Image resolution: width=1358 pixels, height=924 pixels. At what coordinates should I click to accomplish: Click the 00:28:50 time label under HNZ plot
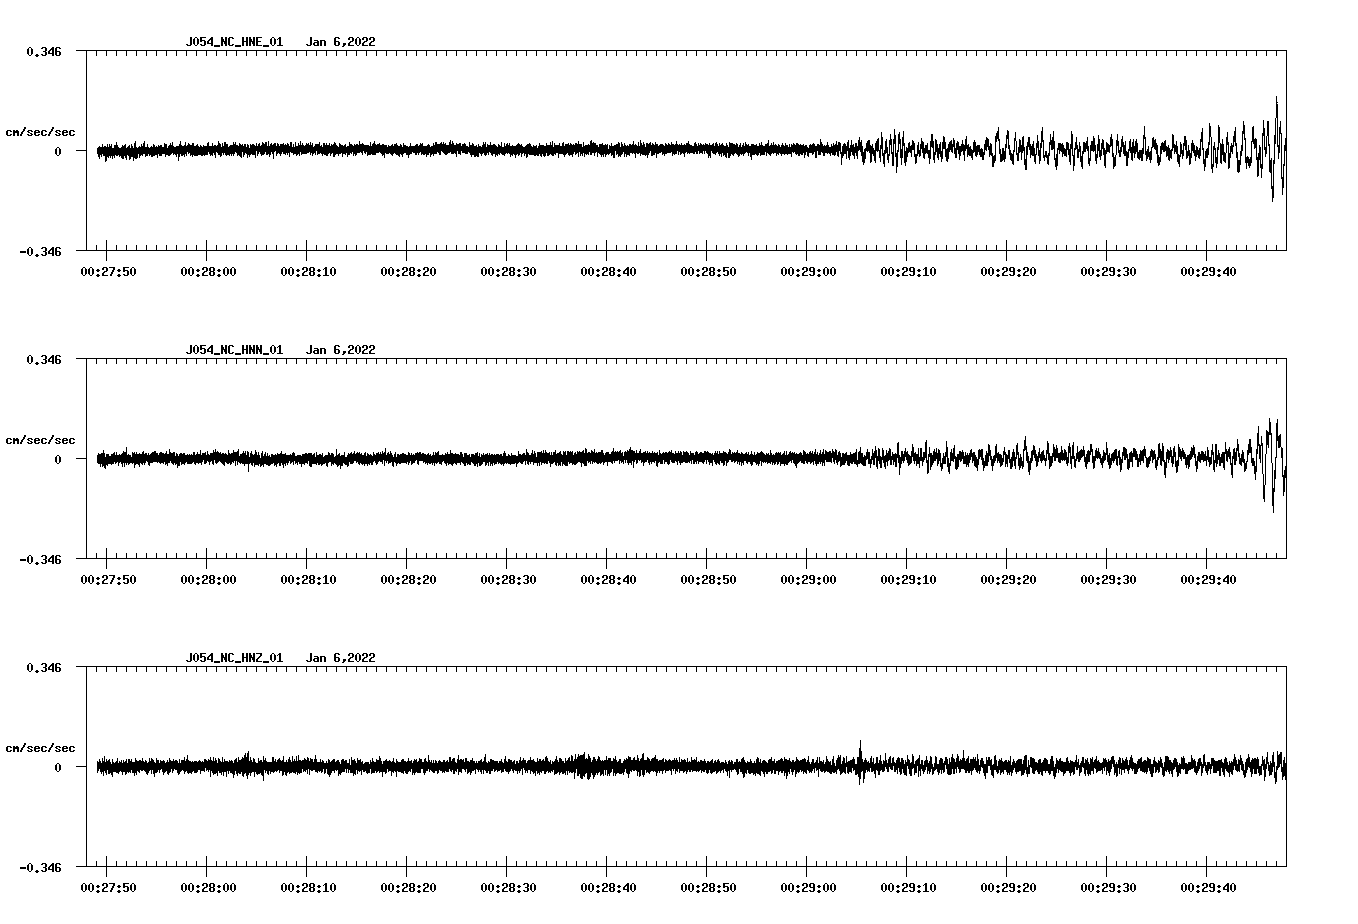tap(708, 888)
